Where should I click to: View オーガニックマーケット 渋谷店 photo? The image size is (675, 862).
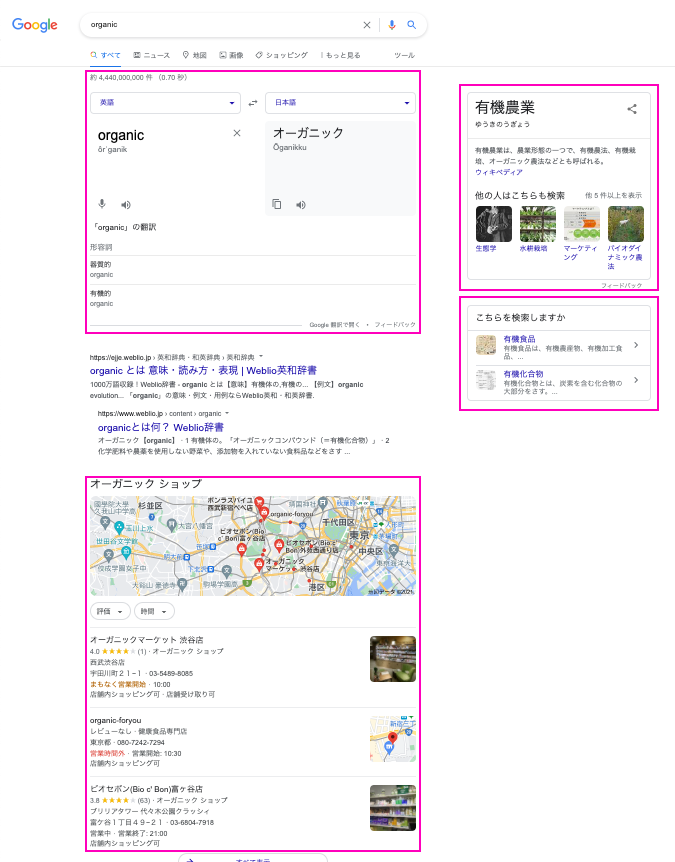pyautogui.click(x=393, y=659)
